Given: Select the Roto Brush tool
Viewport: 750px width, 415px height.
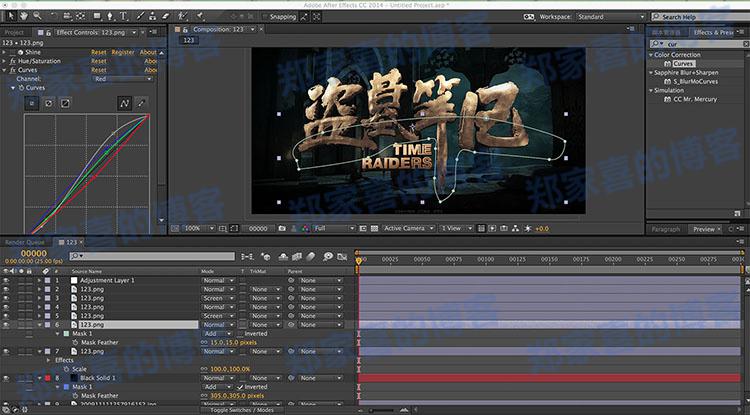Looking at the screenshot, I should point(183,16).
